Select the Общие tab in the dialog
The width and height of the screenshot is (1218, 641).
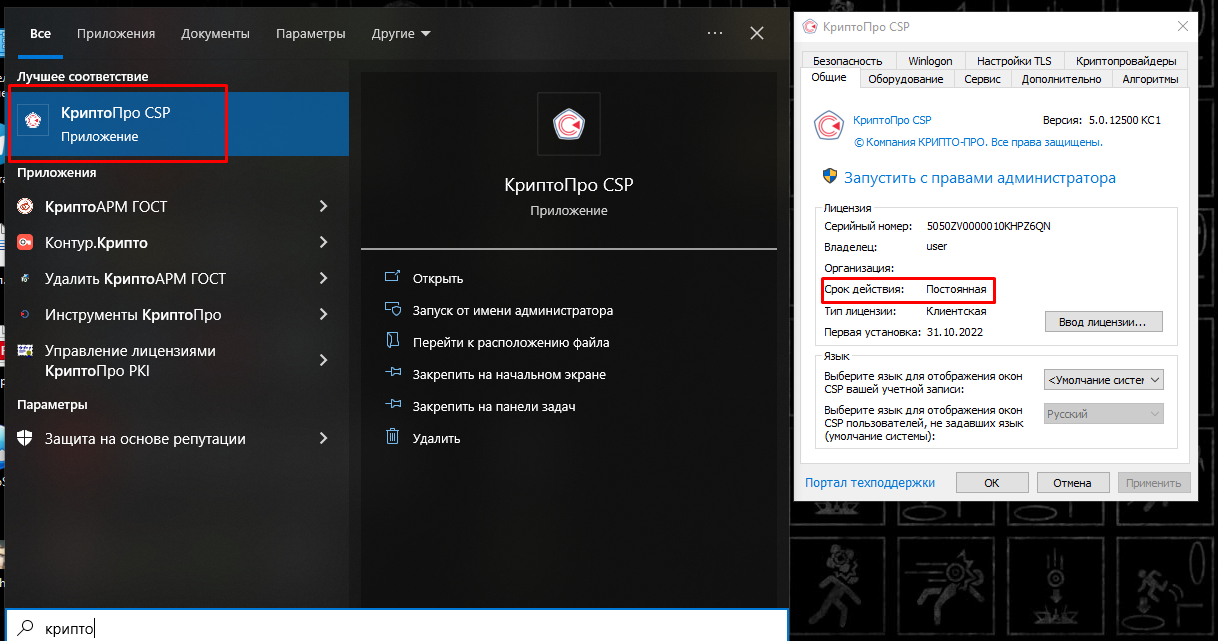[829, 78]
